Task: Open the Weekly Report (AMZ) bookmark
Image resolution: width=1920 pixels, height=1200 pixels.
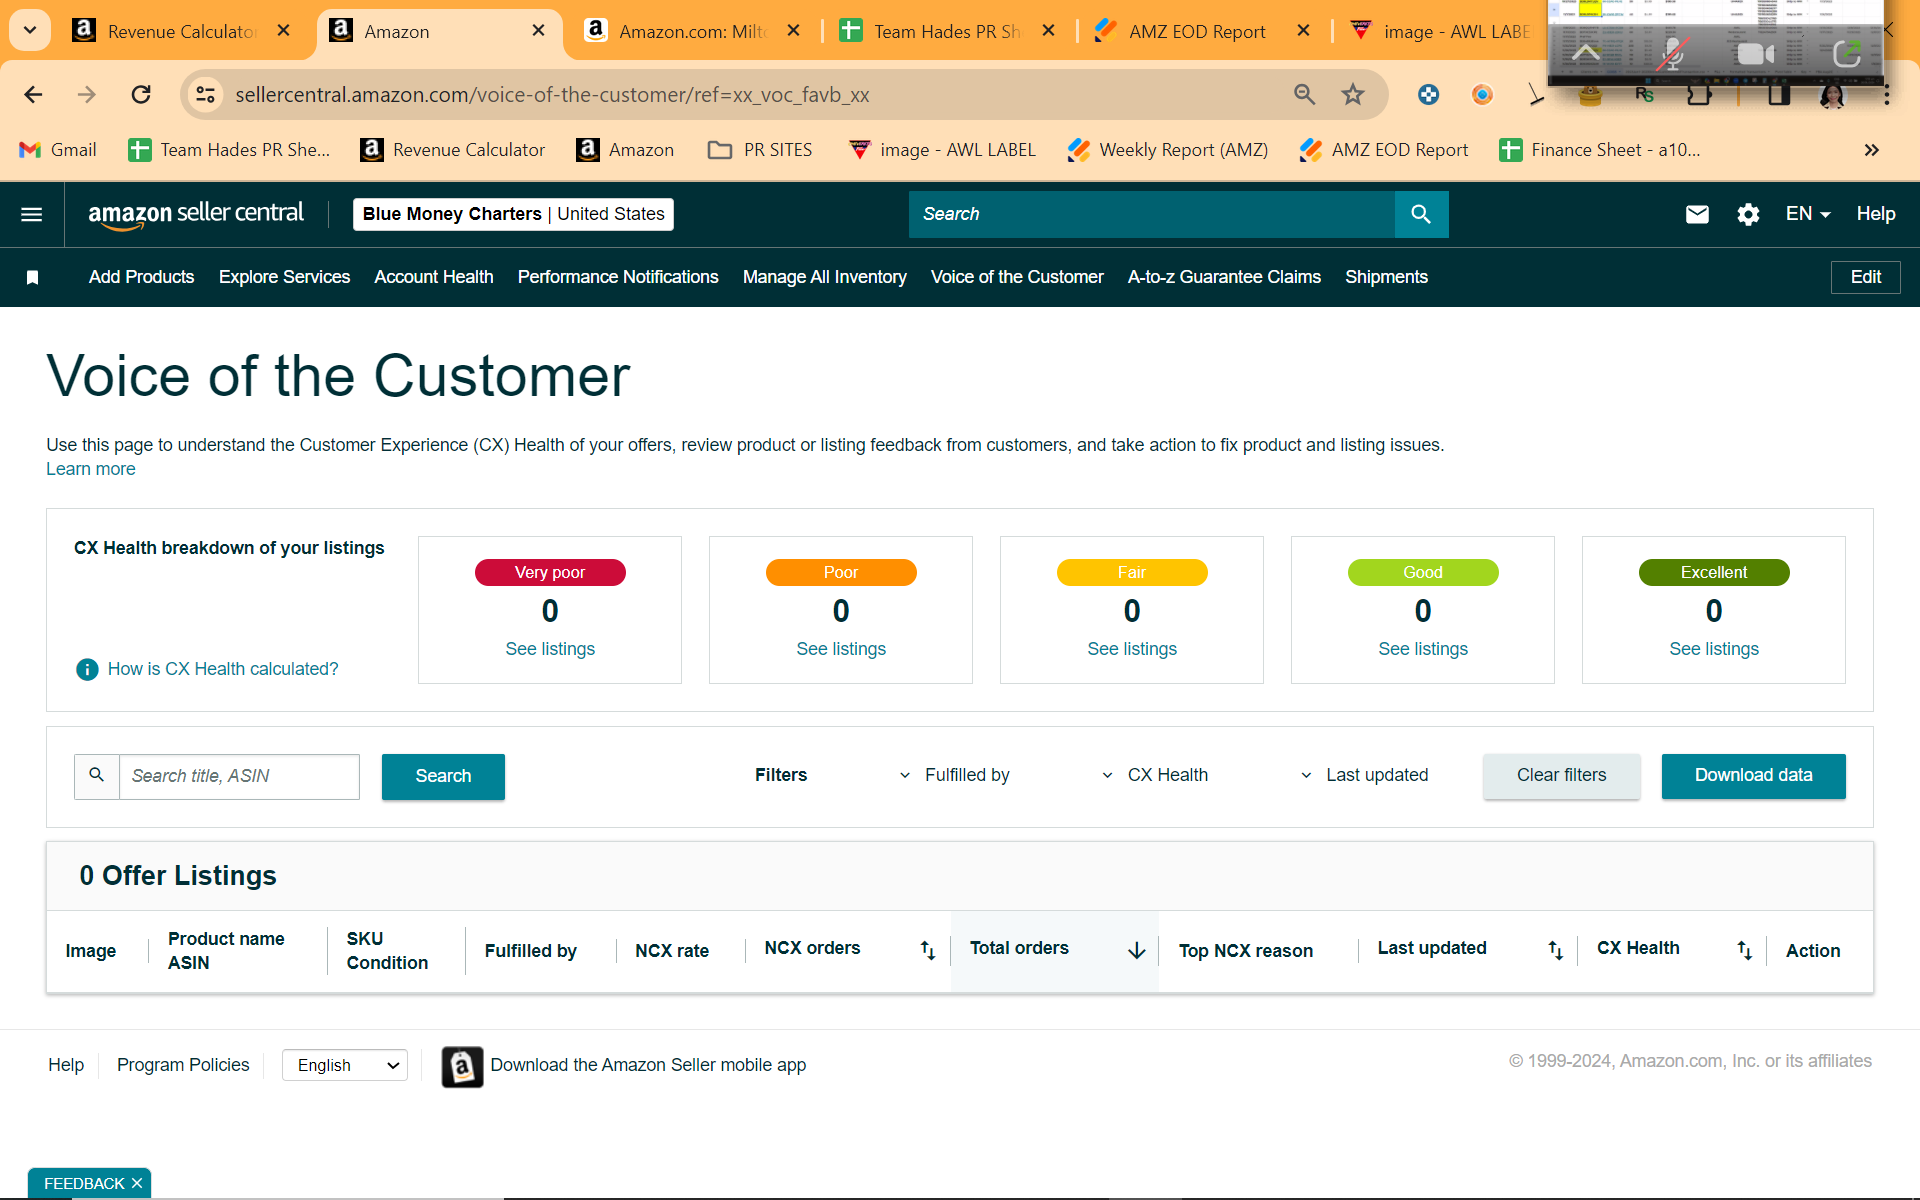Action: [1168, 150]
